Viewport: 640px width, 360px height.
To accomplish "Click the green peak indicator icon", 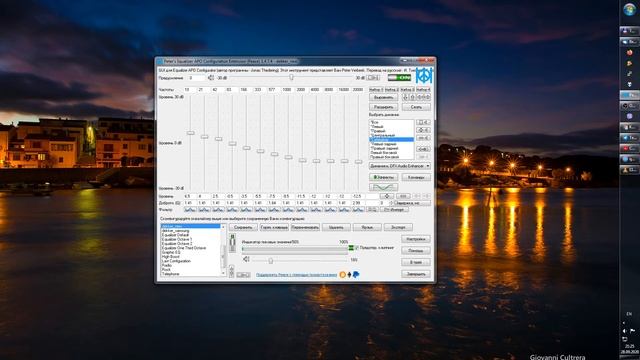I will coord(351,248).
